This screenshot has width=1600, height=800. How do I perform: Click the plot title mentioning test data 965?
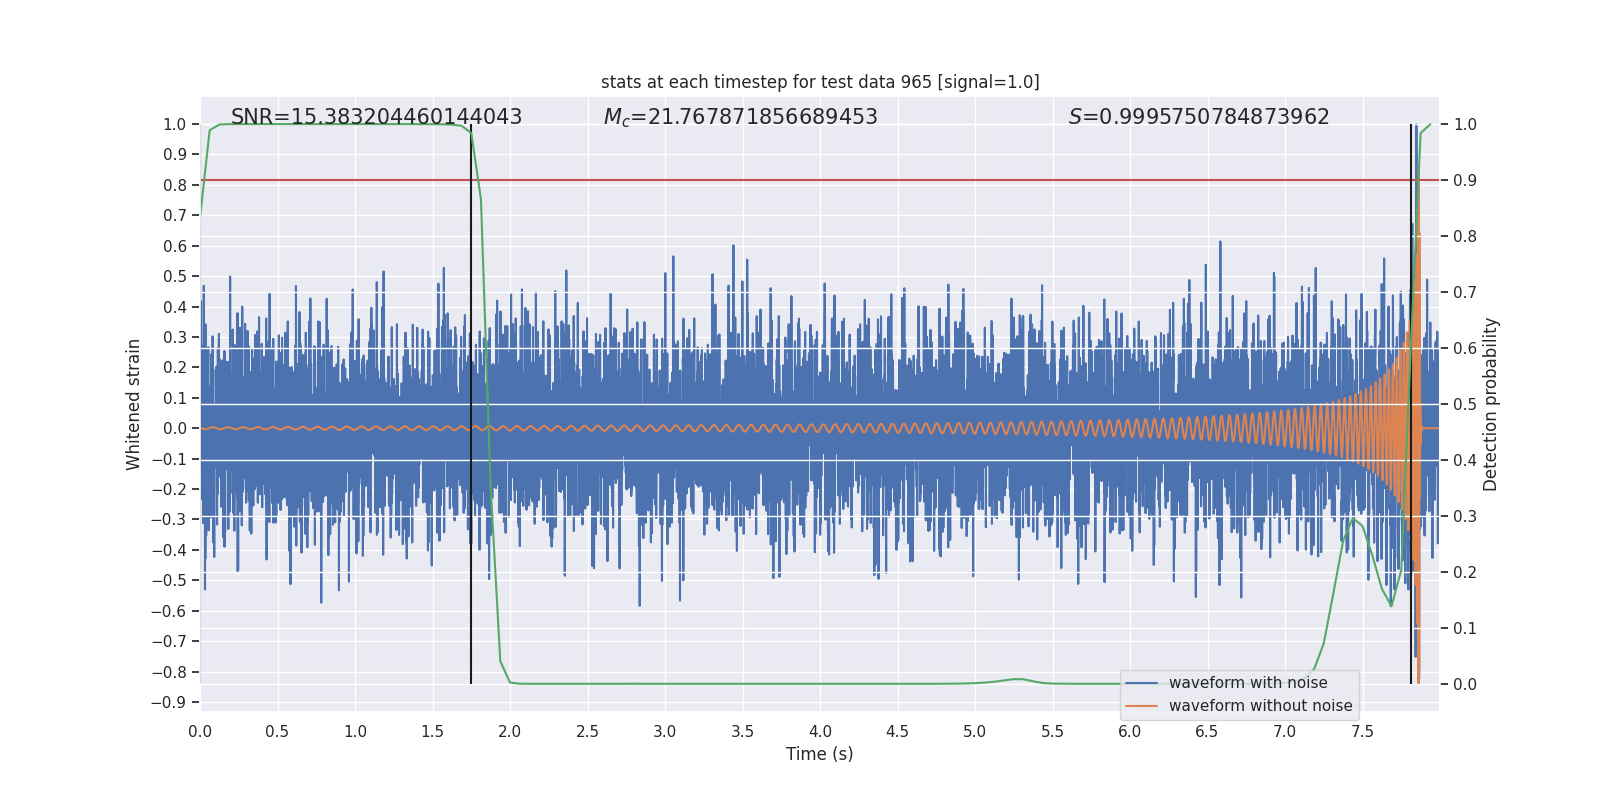pyautogui.click(x=820, y=82)
